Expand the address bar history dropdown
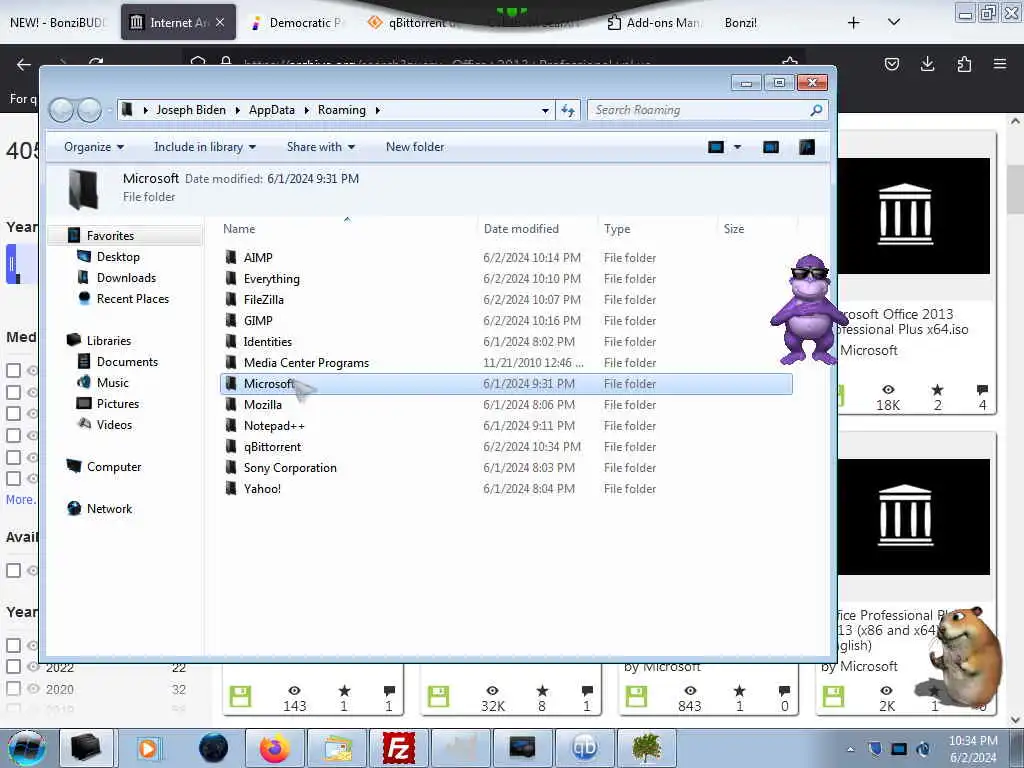 click(545, 110)
